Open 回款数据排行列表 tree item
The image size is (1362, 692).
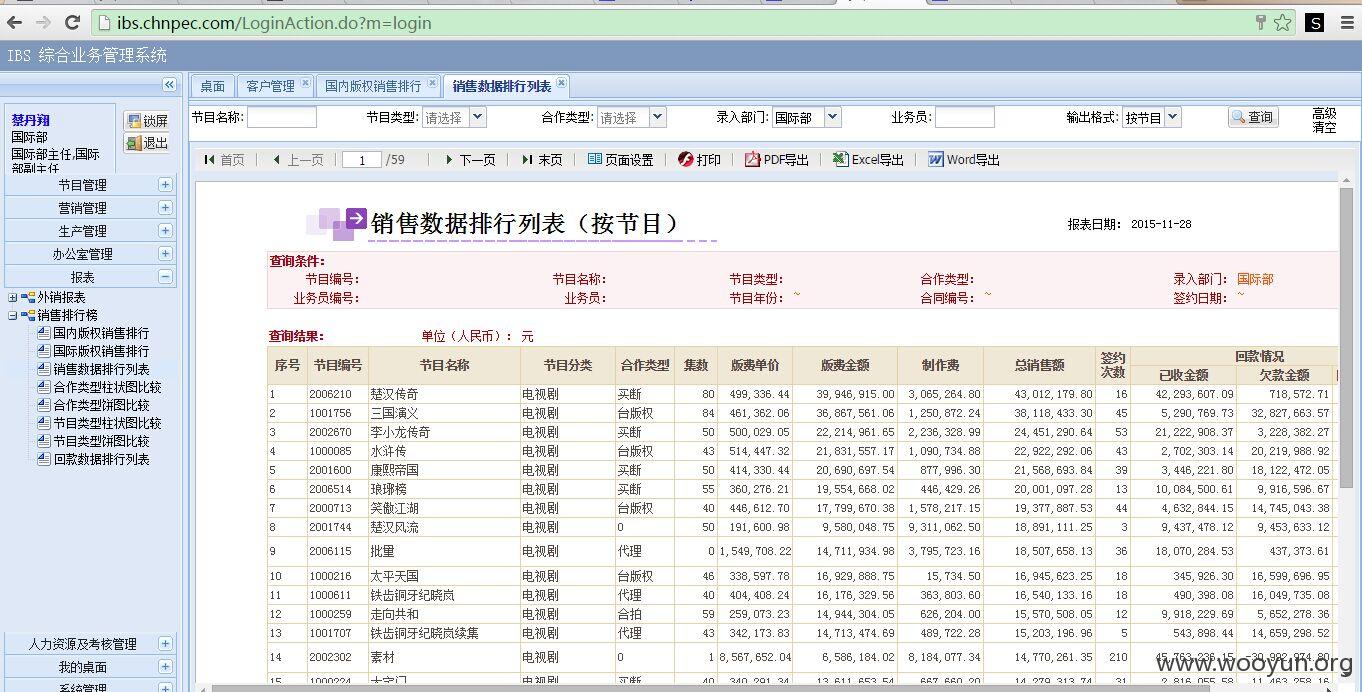(101, 459)
